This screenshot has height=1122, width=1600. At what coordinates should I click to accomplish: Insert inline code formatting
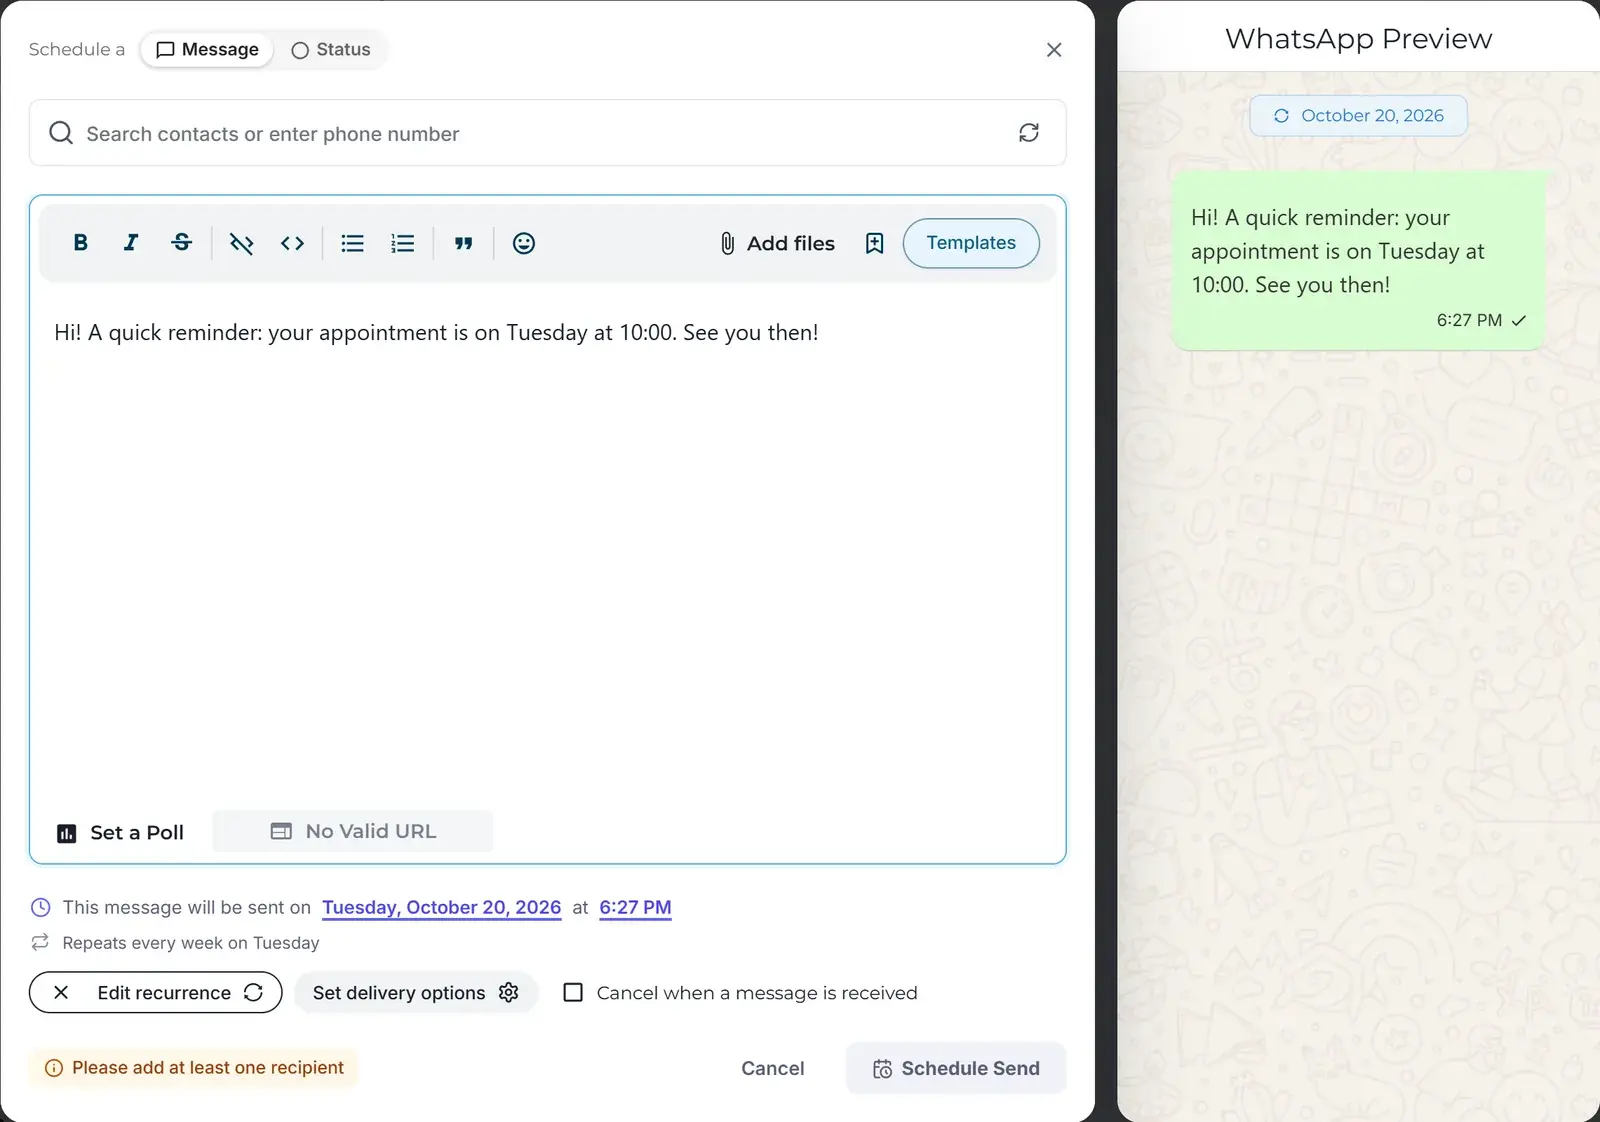click(x=292, y=243)
